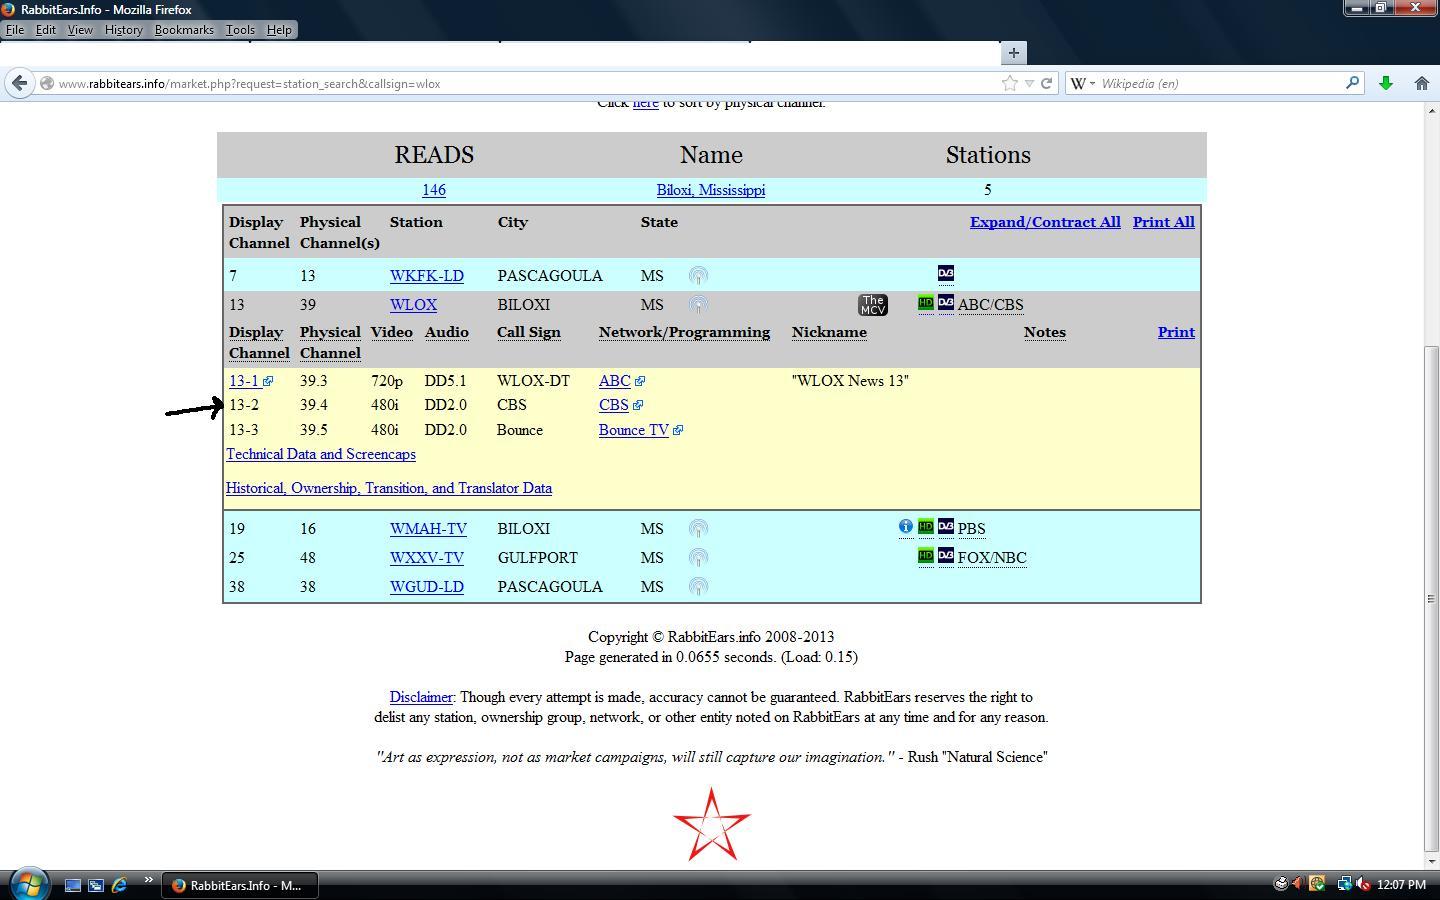The width and height of the screenshot is (1440, 900).
Task: Open the Tools menu
Action: (x=240, y=30)
